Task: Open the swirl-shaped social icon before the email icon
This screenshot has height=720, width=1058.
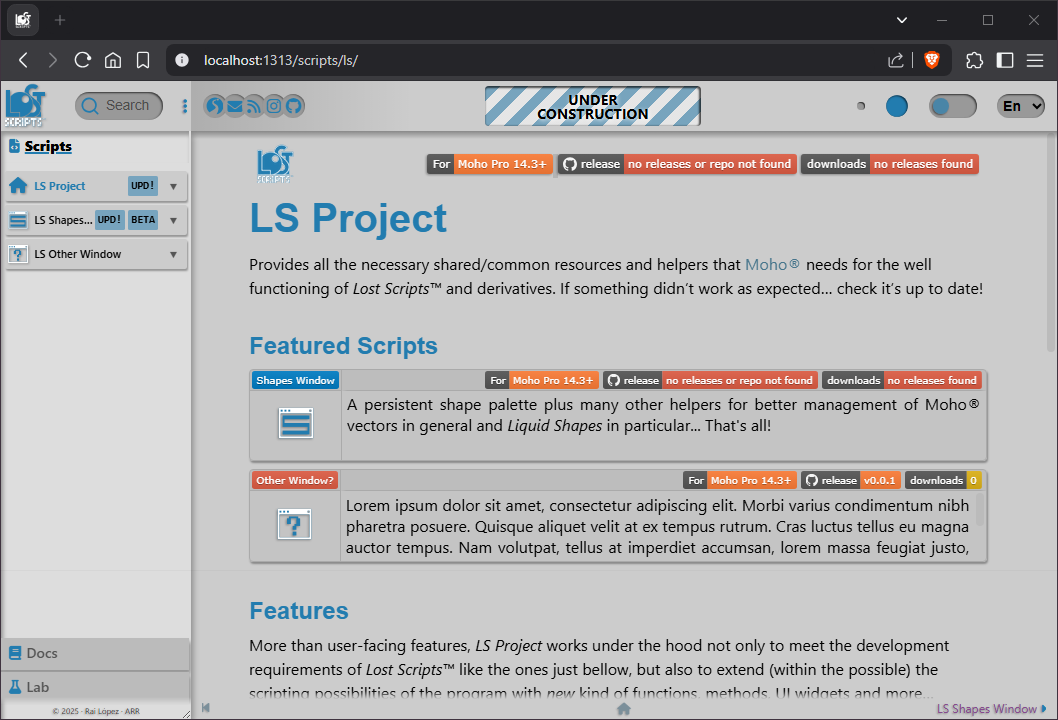Action: tap(215, 106)
